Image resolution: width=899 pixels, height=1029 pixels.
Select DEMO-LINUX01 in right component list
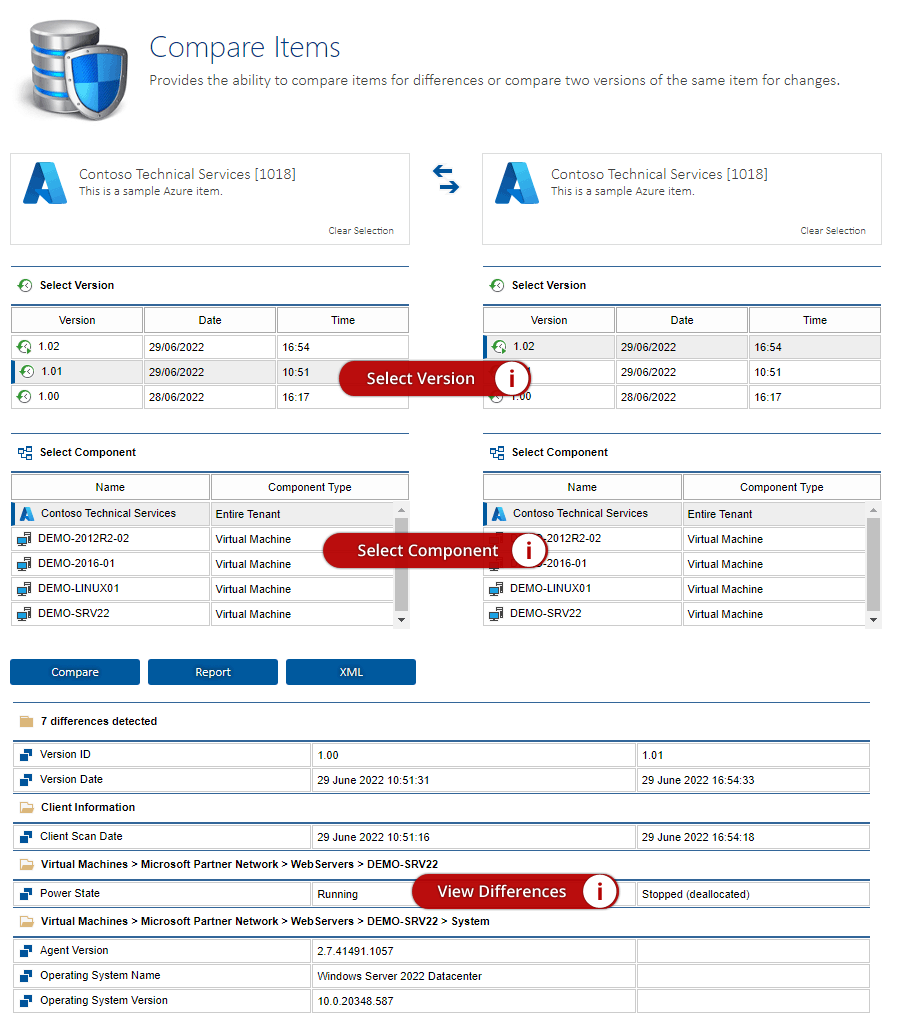(x=675, y=589)
